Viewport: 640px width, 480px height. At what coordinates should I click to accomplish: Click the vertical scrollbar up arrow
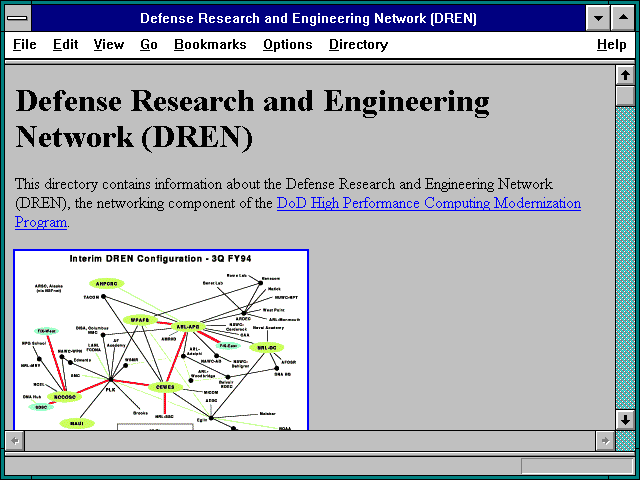pos(625,75)
